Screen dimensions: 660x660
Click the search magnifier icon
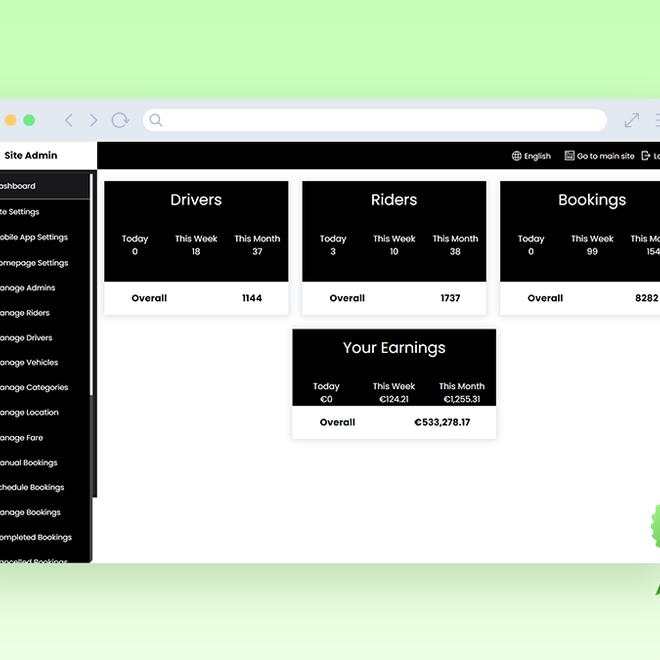156,120
